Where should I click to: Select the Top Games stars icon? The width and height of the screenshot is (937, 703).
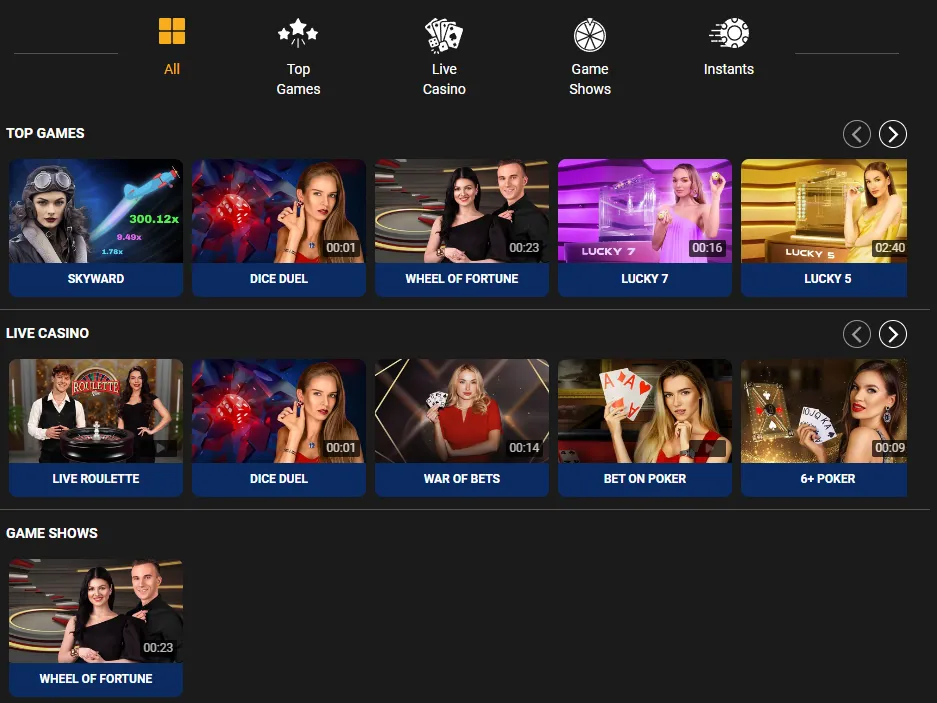(298, 34)
